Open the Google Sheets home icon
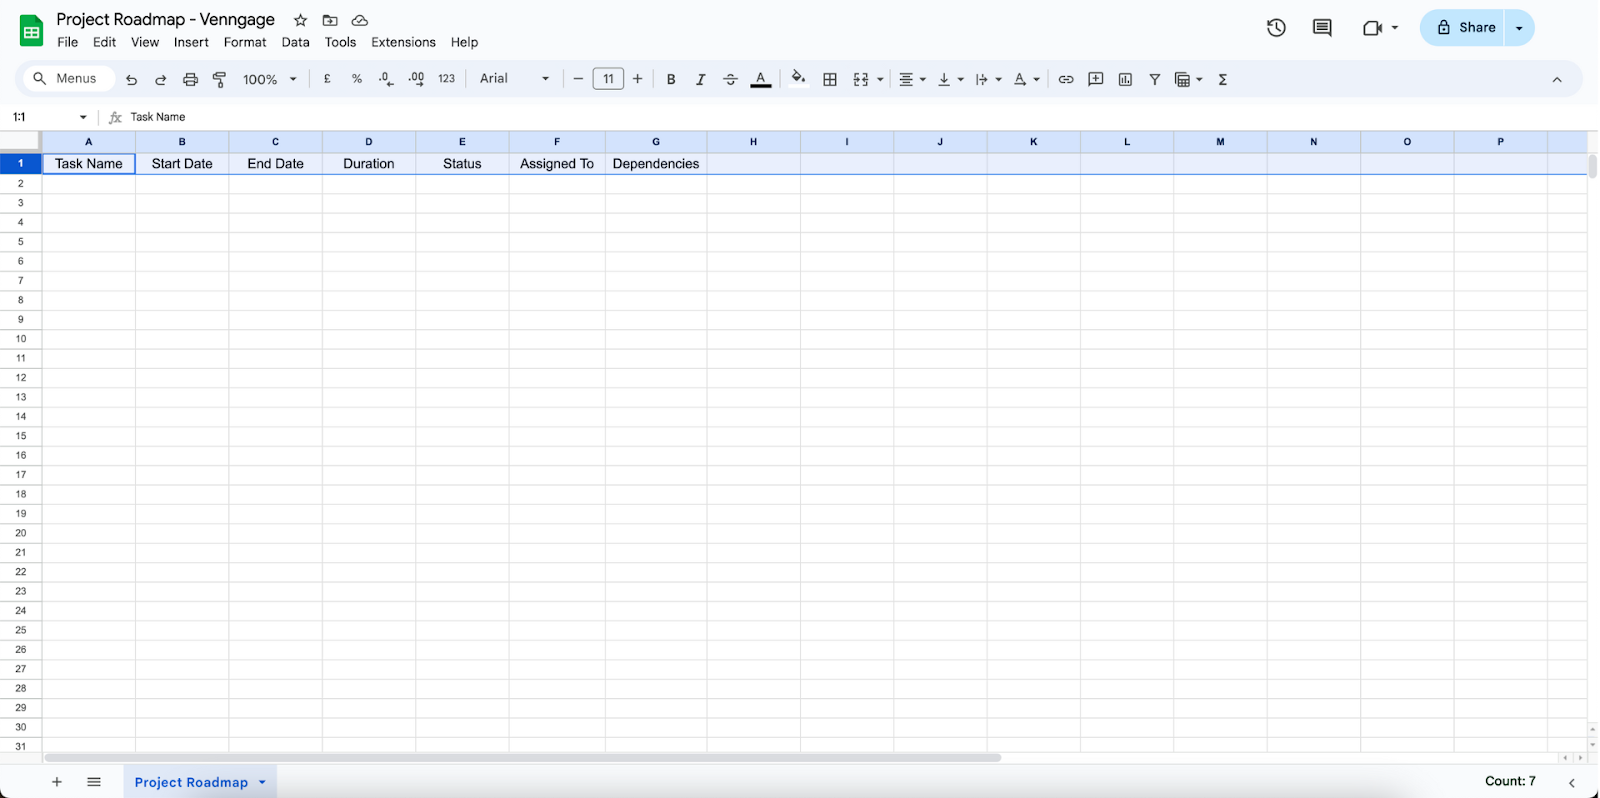 (x=31, y=30)
